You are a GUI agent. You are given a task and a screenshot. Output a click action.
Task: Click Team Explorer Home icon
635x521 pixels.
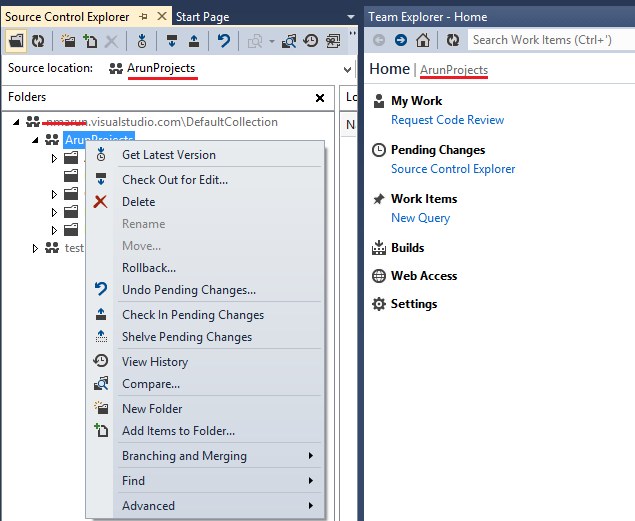point(423,40)
